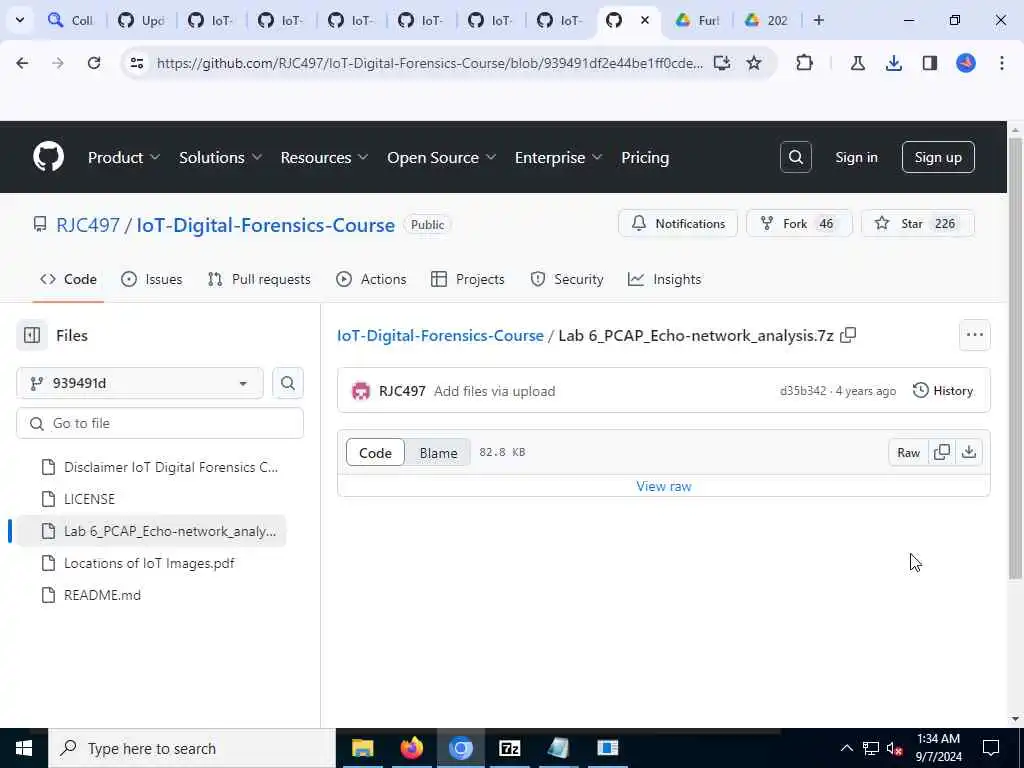Open Chrome profile avatar
Screen dimensions: 1024x768
pos(966,63)
